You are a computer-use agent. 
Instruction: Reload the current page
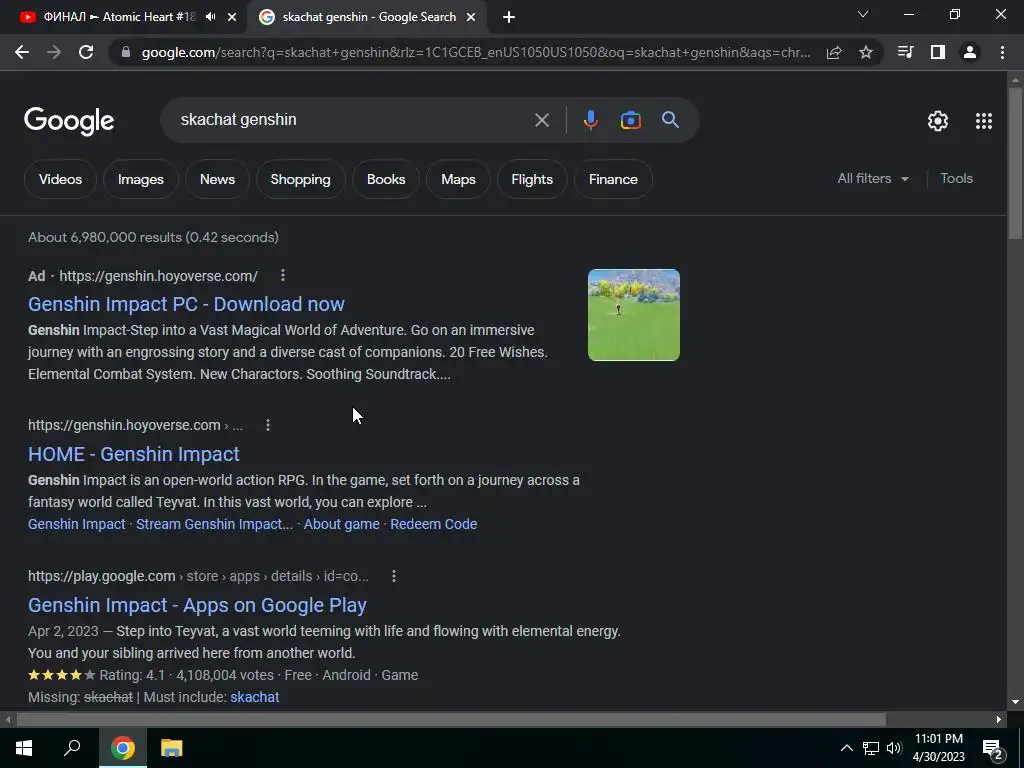pyautogui.click(x=86, y=52)
